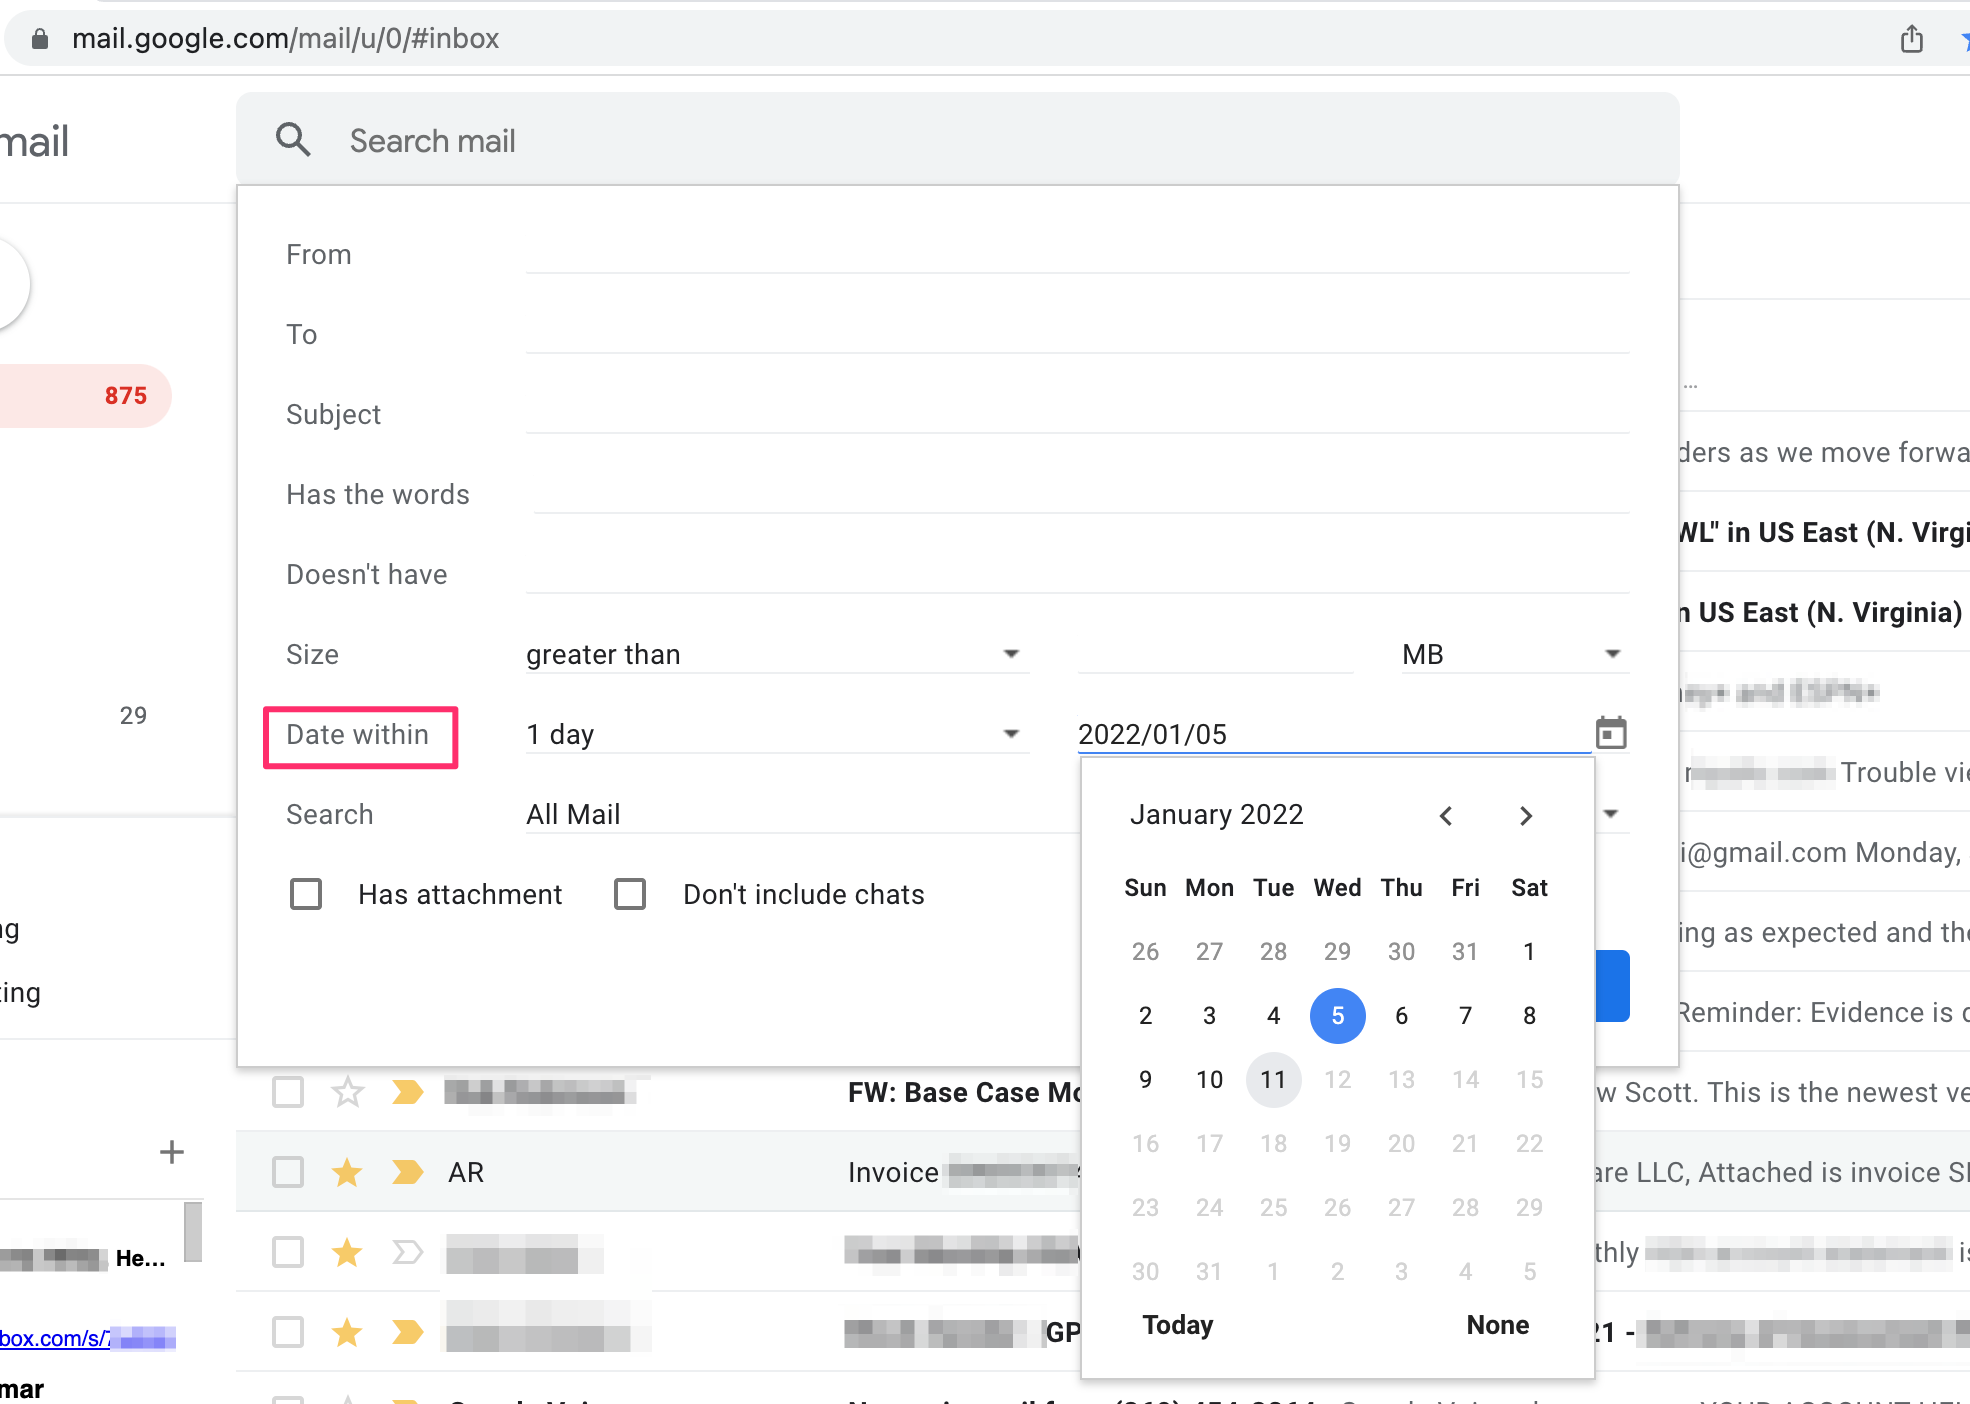Navigate to previous month with the left chevron
The image size is (1970, 1404).
click(1446, 815)
